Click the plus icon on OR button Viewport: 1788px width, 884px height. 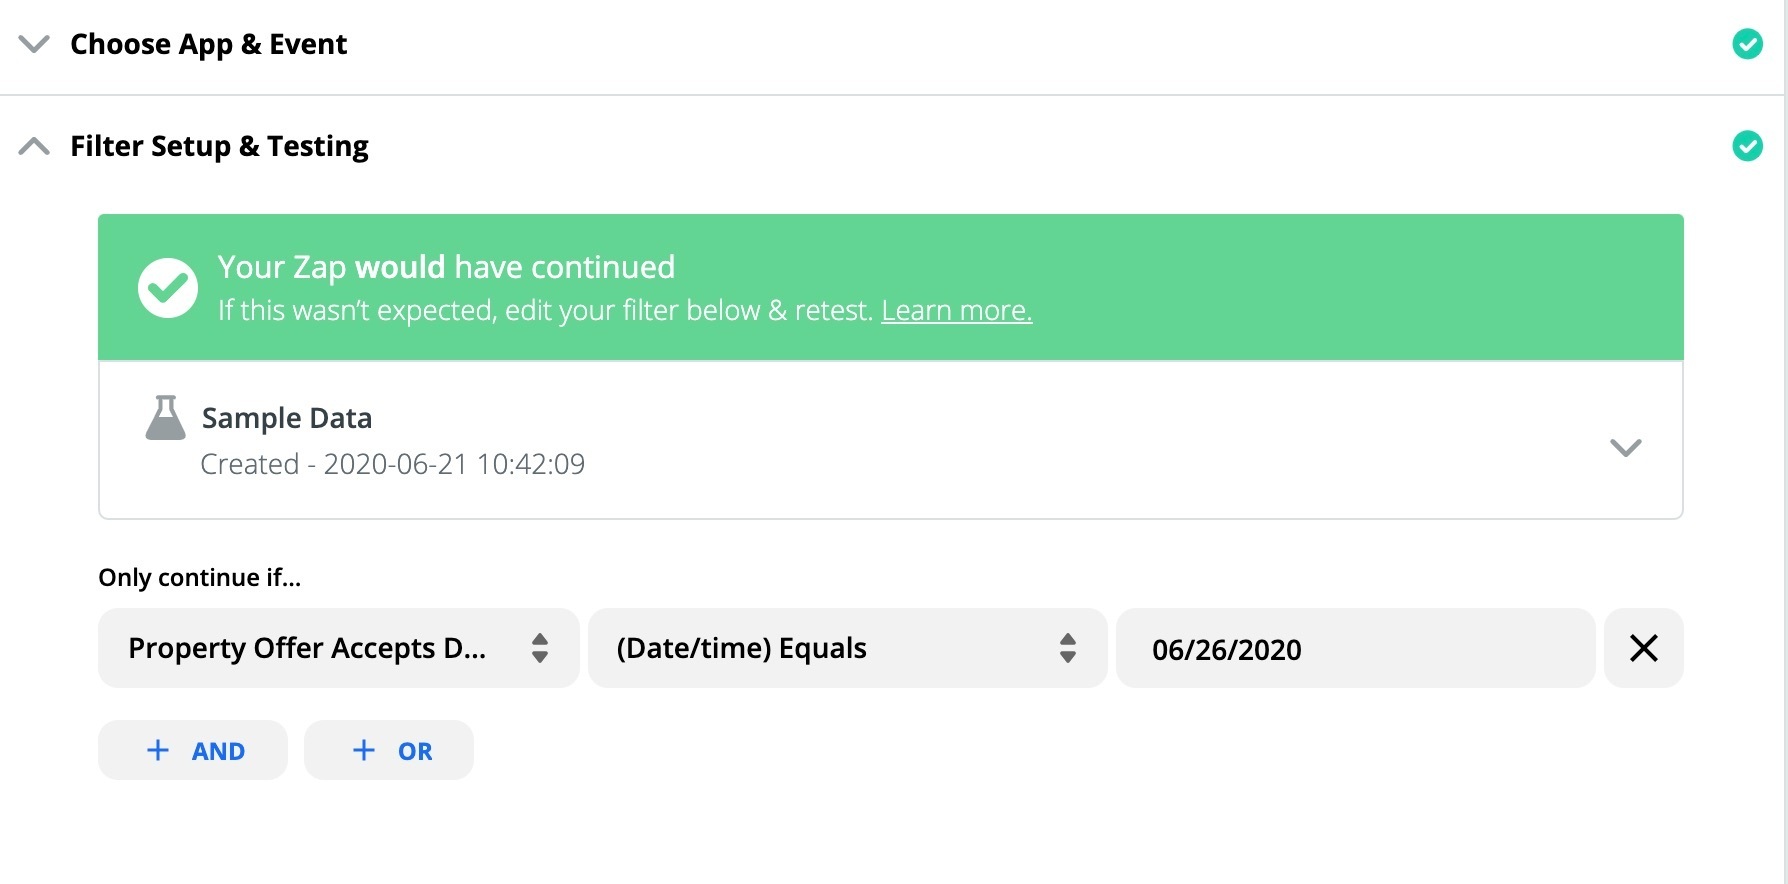(364, 750)
